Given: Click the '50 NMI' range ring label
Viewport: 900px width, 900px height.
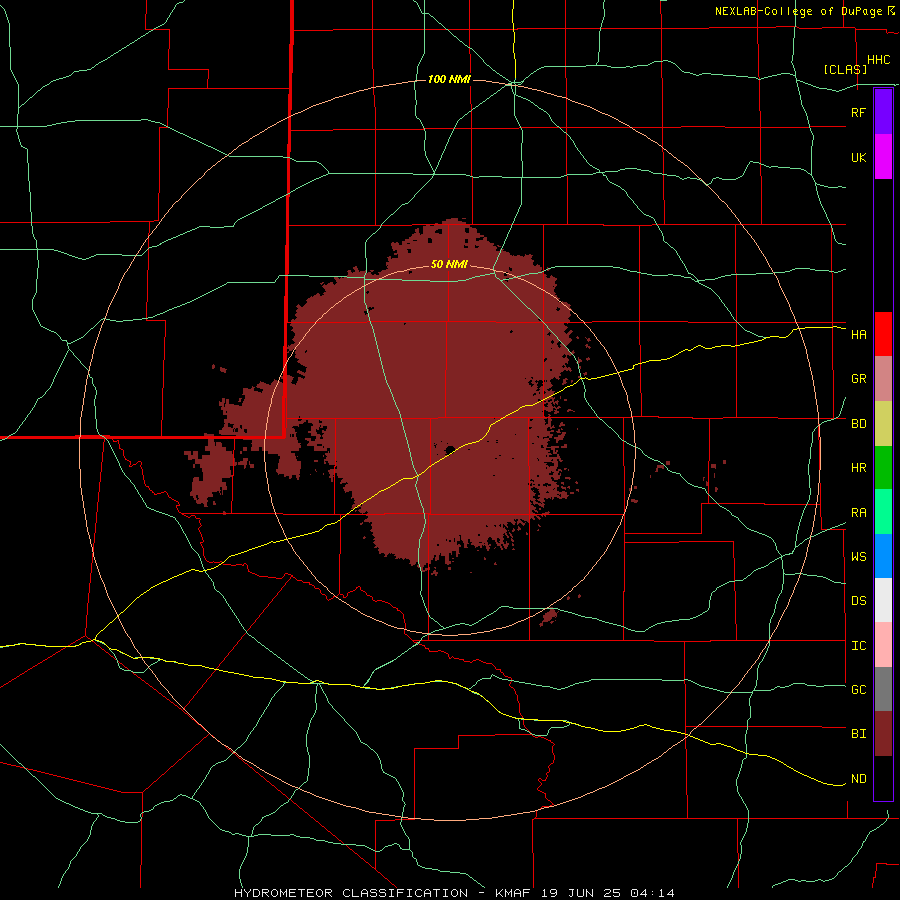Looking at the screenshot, I should click(x=449, y=264).
